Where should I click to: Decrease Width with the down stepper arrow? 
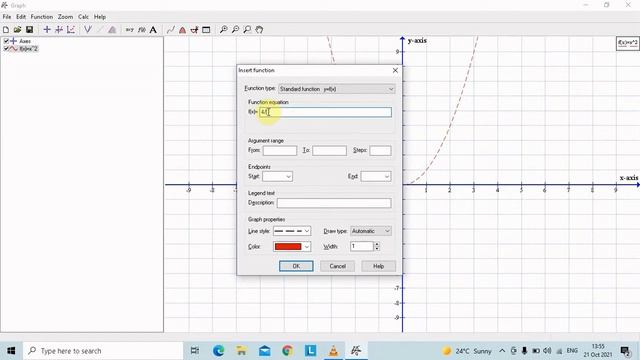(377, 249)
